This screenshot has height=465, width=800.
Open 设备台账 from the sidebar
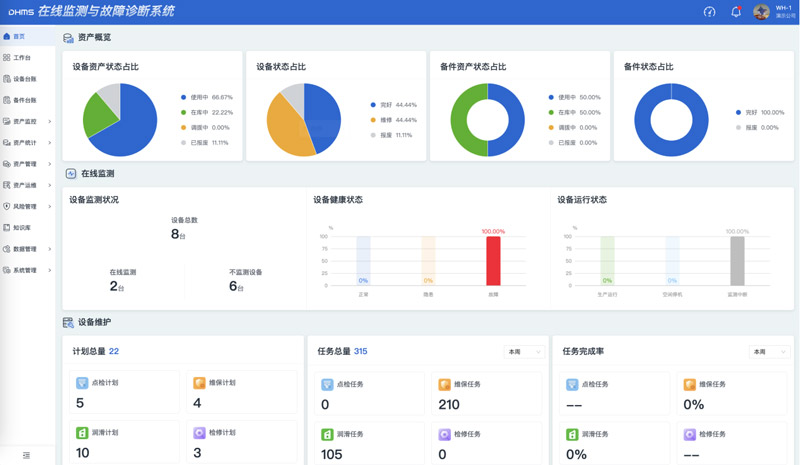pyautogui.click(x=24, y=79)
